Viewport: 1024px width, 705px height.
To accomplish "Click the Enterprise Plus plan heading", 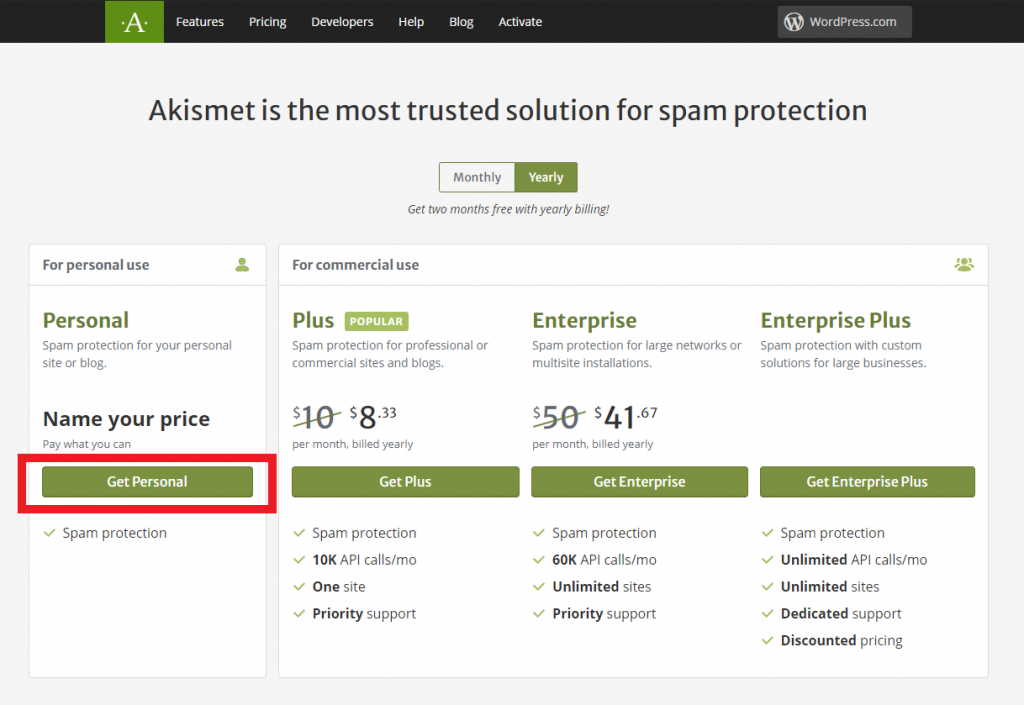I will pos(836,321).
